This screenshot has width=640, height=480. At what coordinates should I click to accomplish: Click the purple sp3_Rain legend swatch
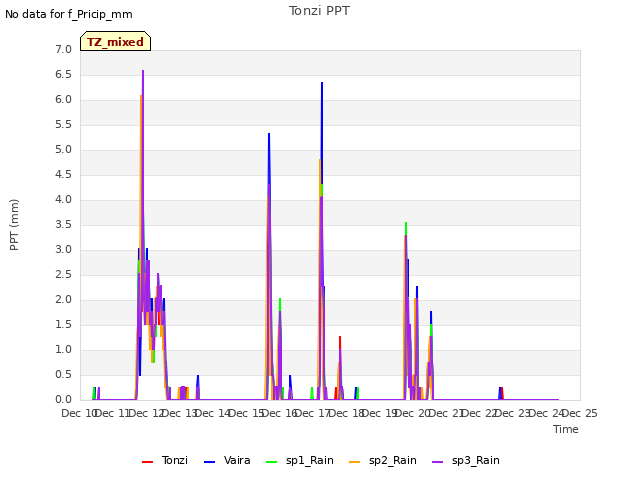coord(438,462)
